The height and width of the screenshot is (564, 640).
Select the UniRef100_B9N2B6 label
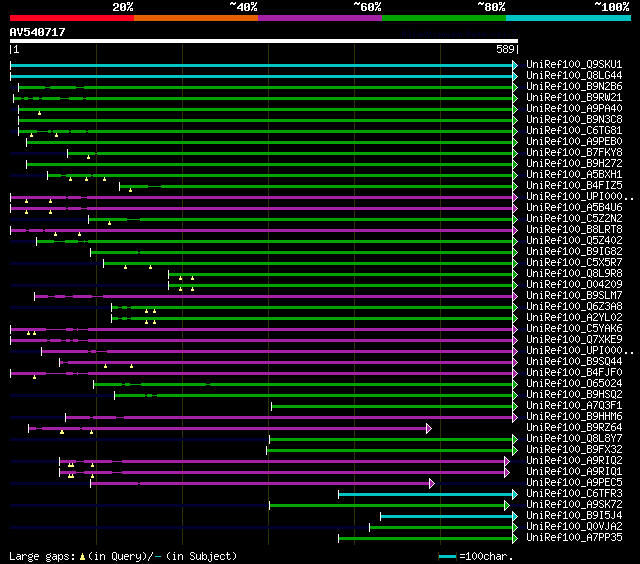click(x=574, y=87)
